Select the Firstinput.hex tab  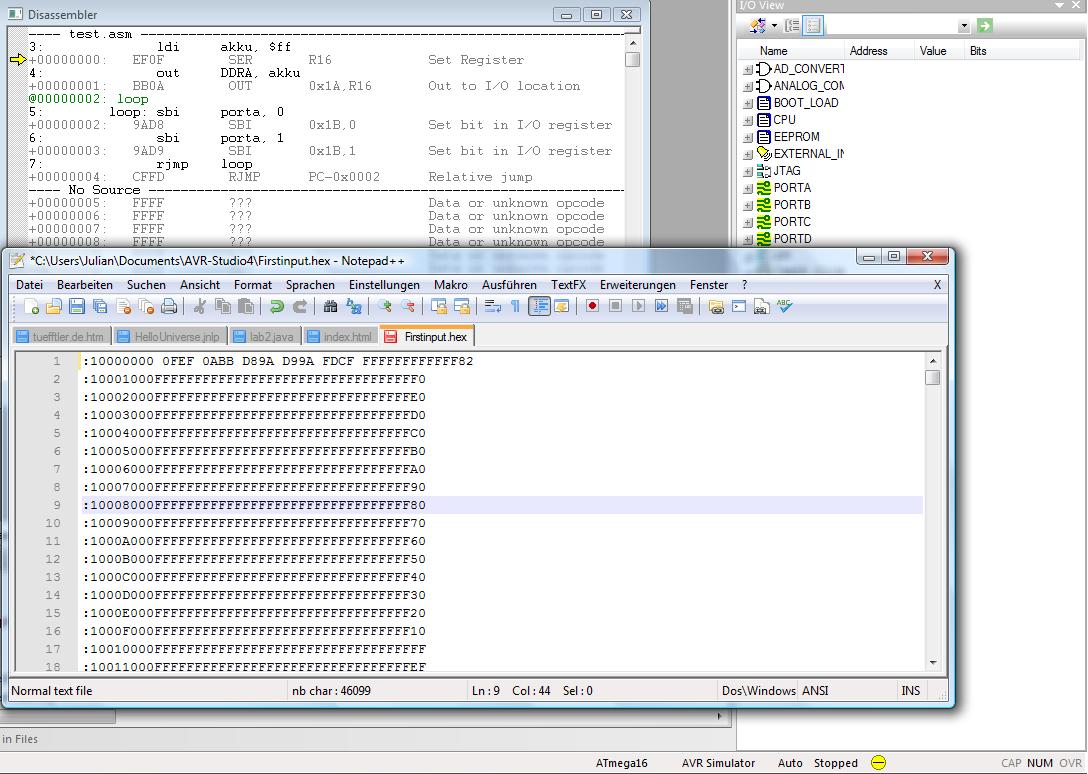(427, 337)
